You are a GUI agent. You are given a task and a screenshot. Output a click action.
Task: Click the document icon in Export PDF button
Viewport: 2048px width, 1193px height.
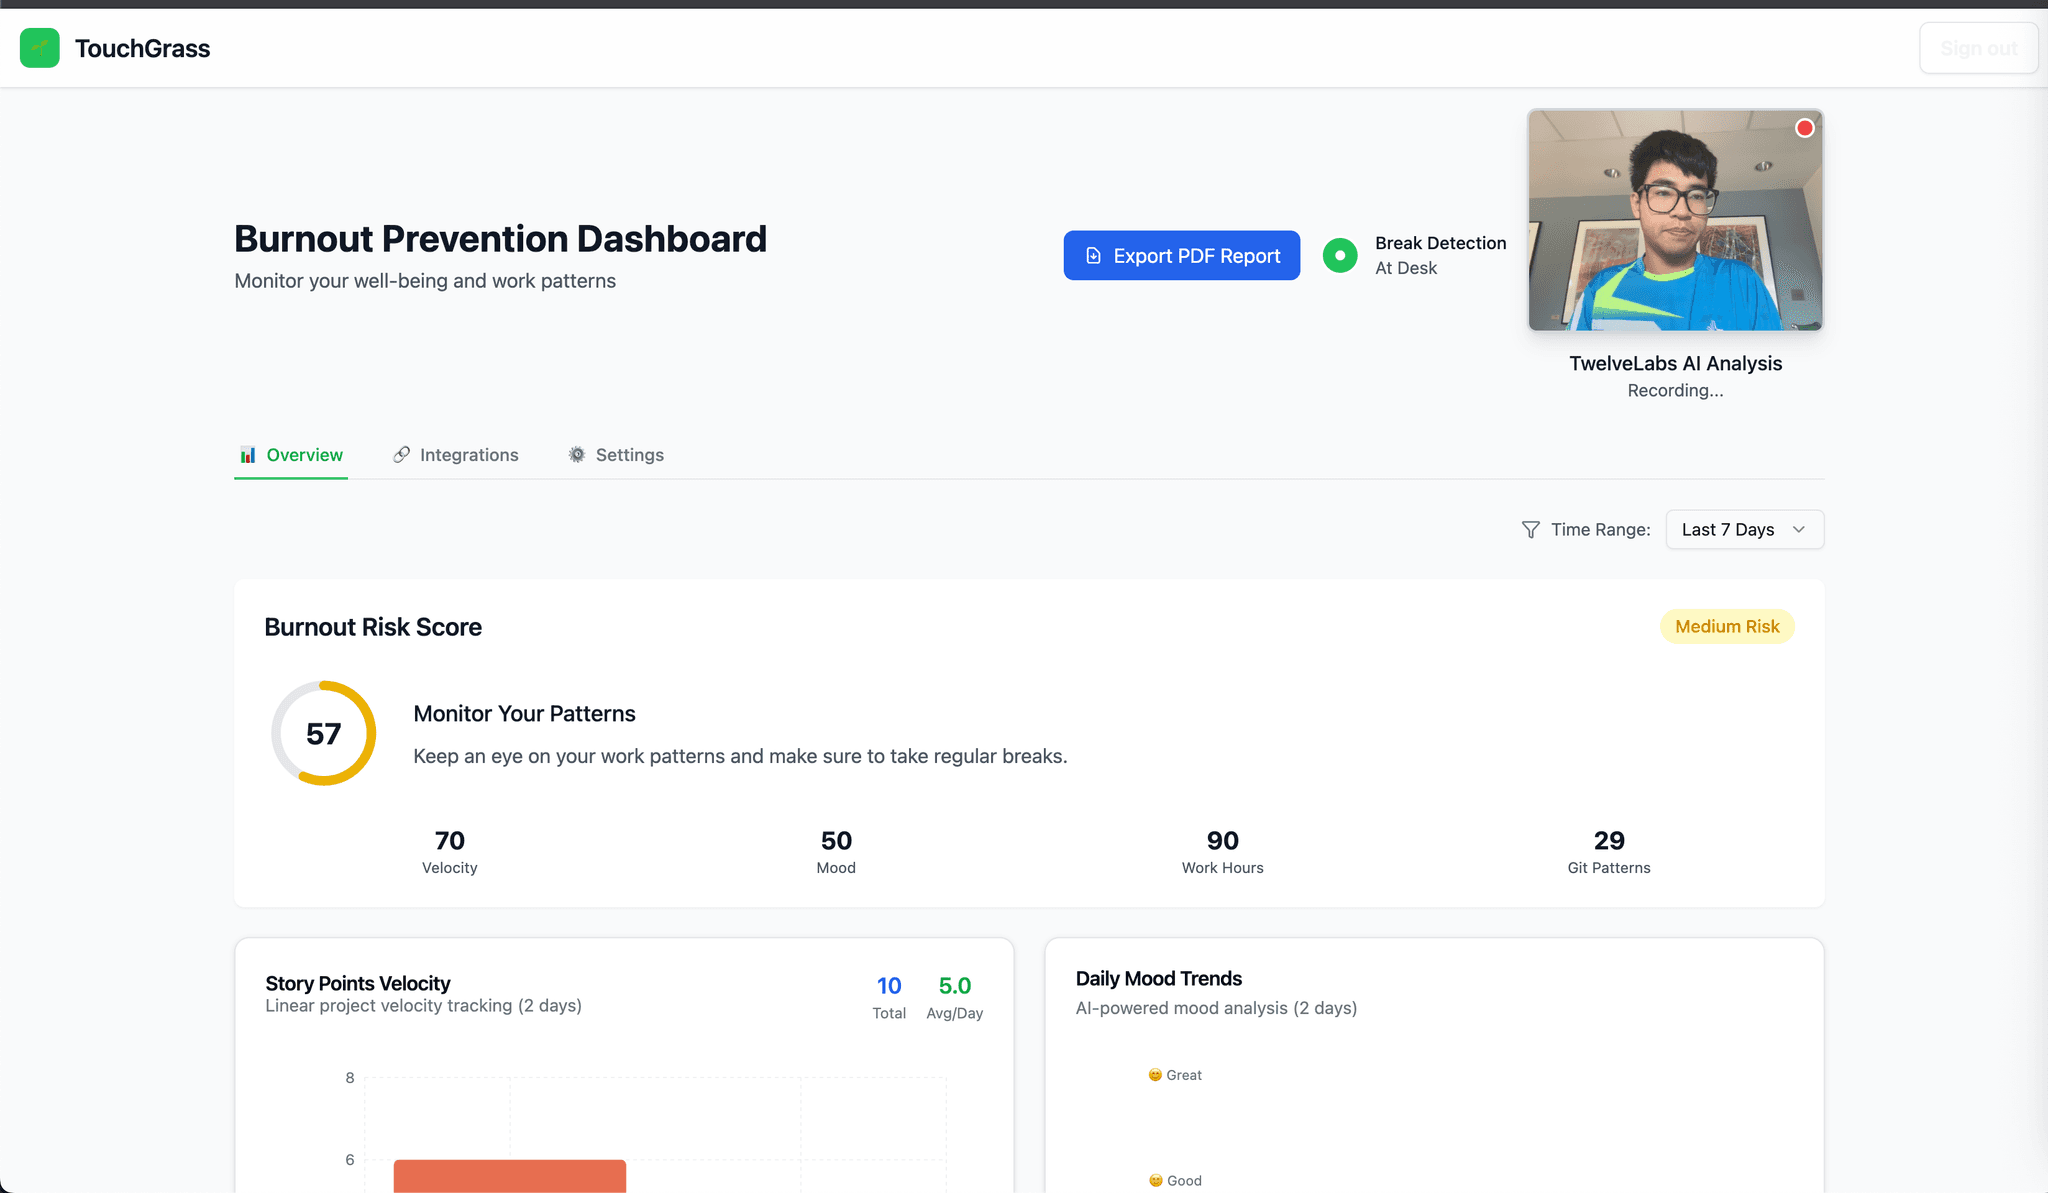(x=1094, y=256)
